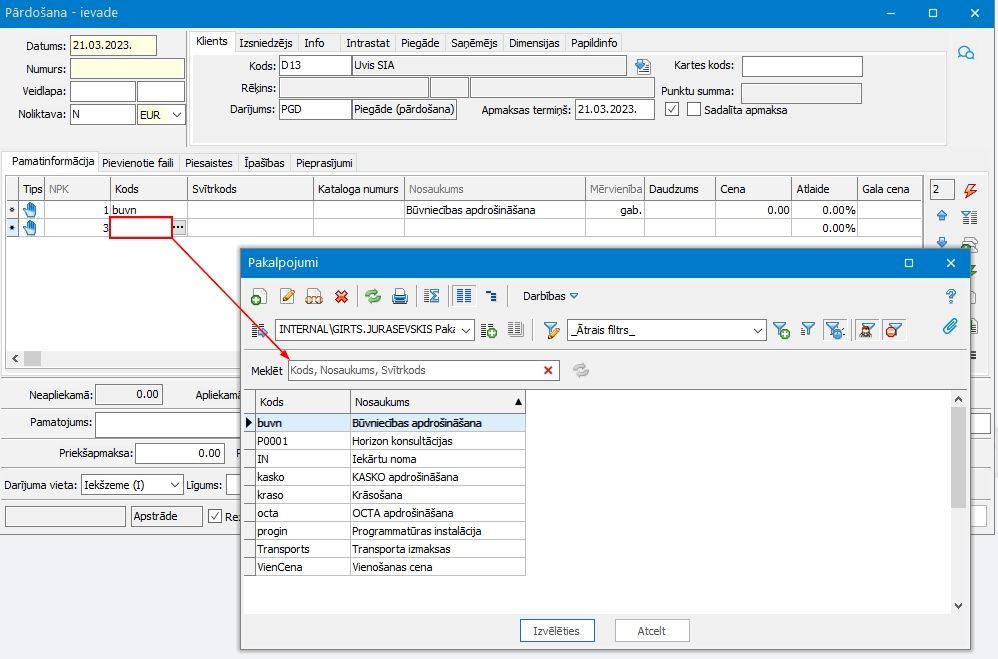Screen dimensions: 998x659
Task: Click the plain blue funnel filter icon
Action: (808, 329)
